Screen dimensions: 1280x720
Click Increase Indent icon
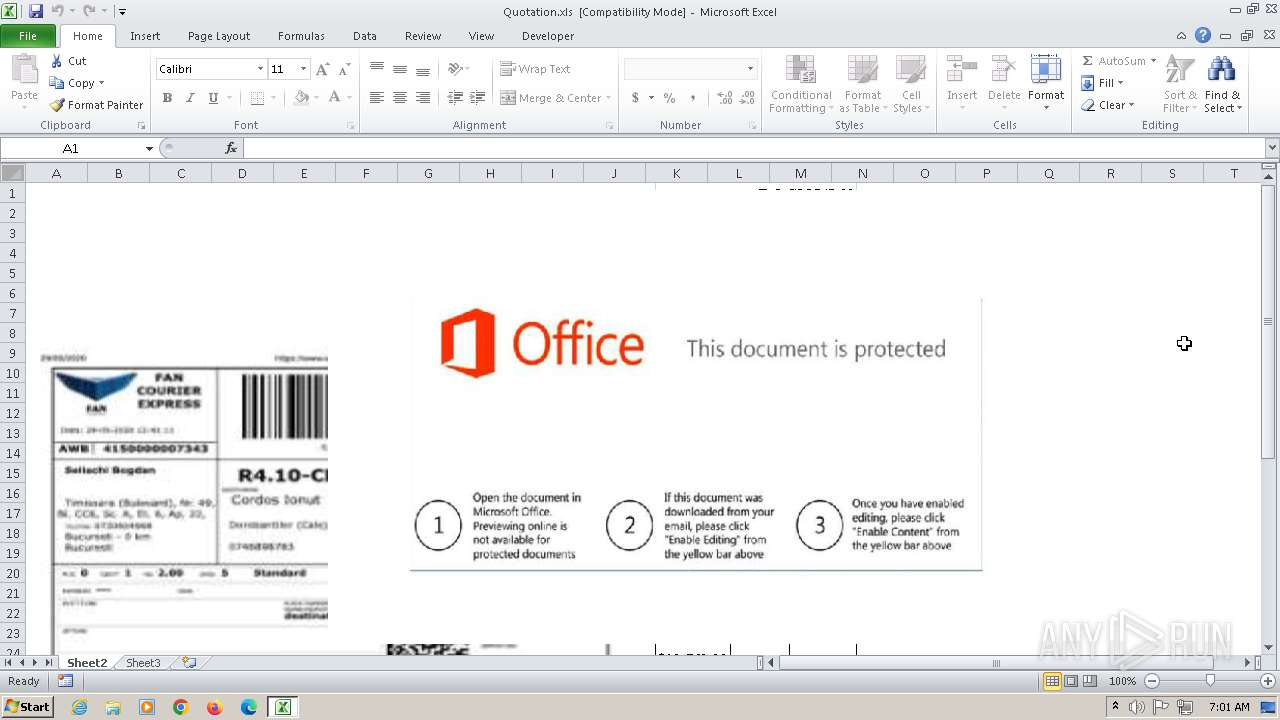(x=478, y=98)
